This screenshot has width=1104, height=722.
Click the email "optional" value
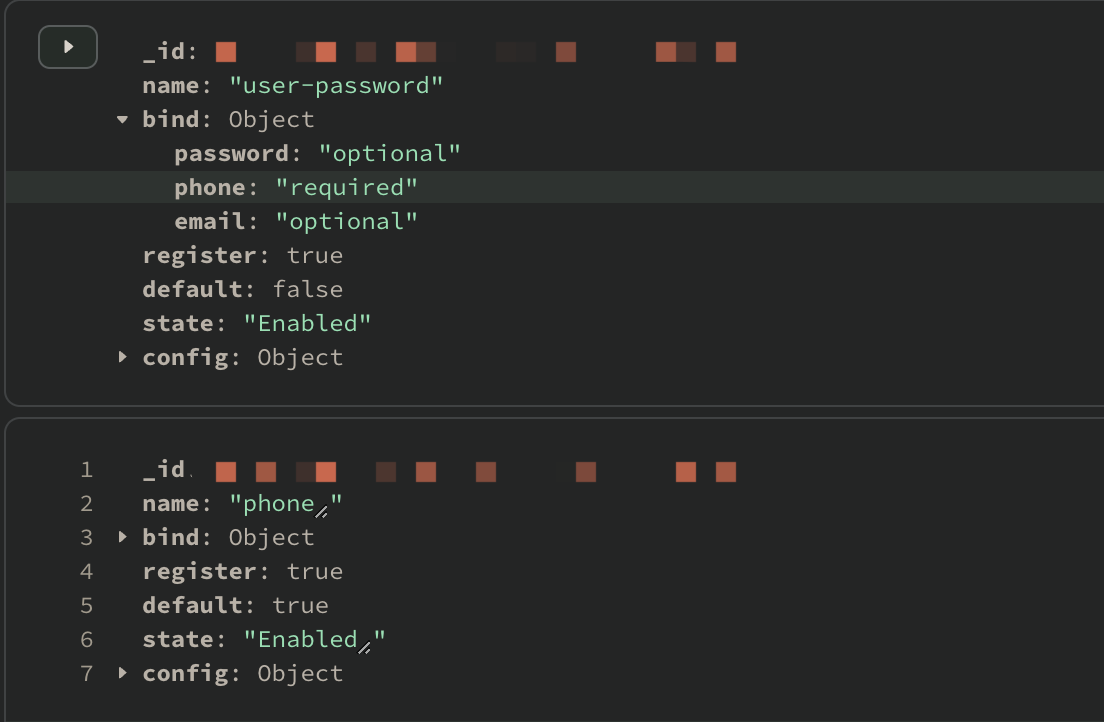pyautogui.click(x=346, y=221)
